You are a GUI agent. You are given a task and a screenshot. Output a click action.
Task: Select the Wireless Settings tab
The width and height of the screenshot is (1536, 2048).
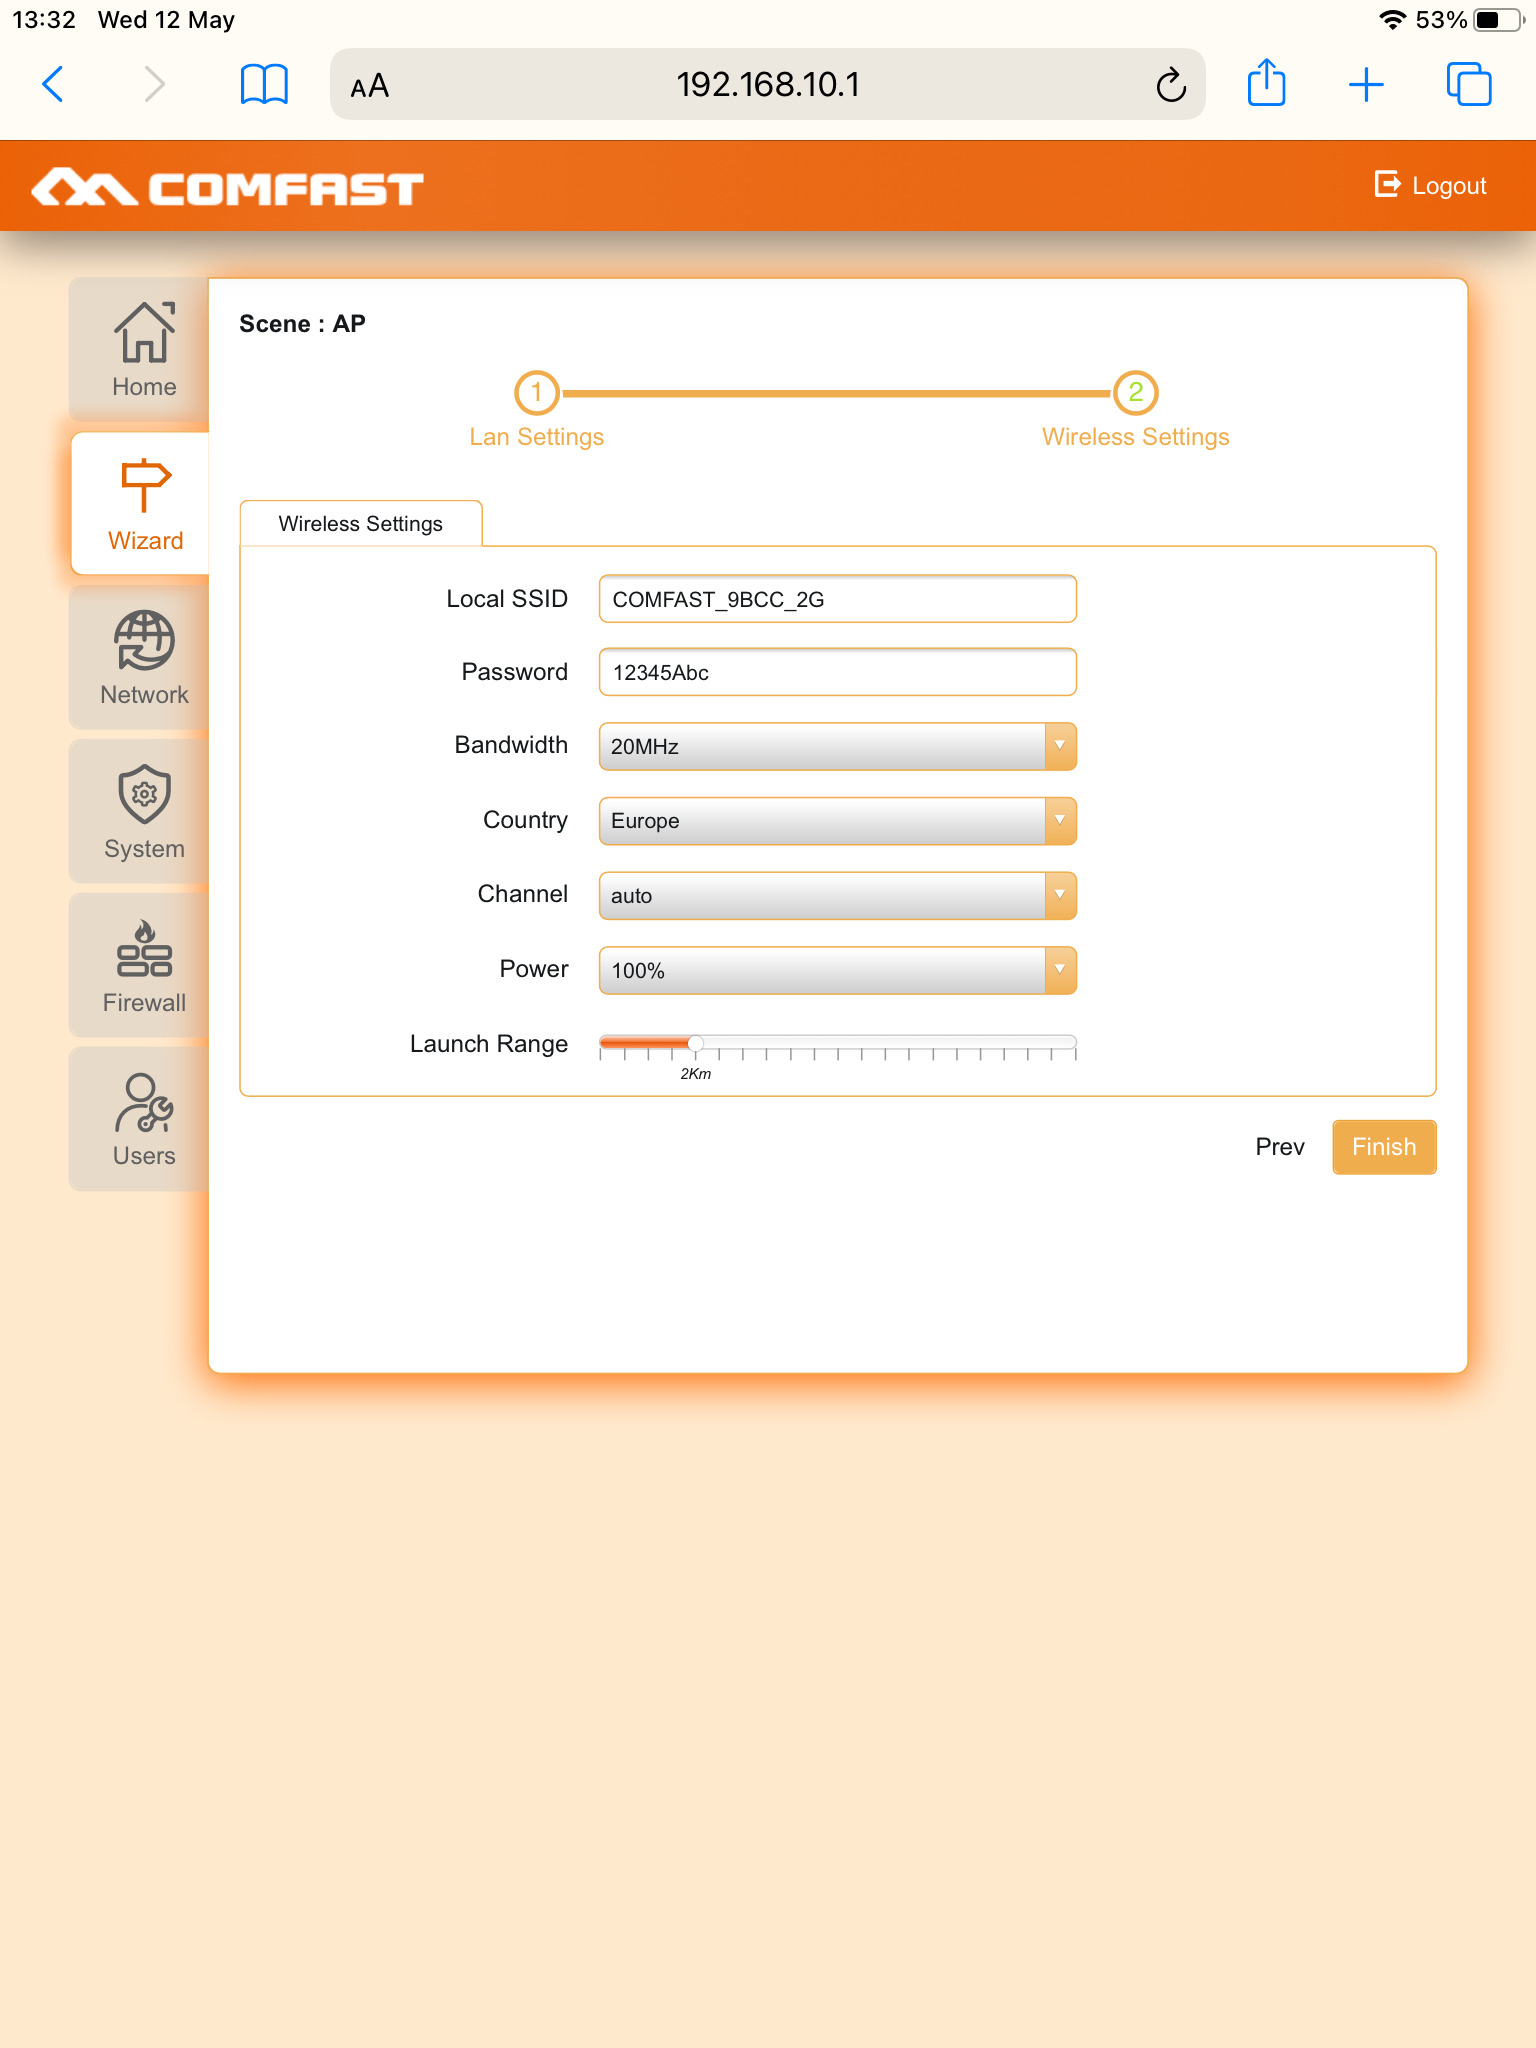click(x=361, y=524)
